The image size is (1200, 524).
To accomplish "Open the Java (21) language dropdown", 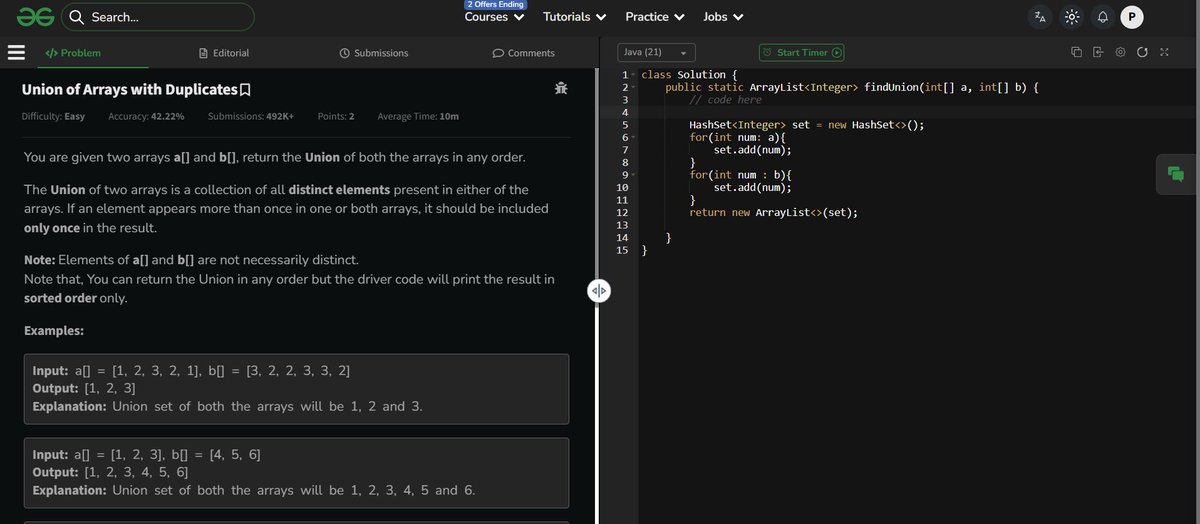I will 655,52.
